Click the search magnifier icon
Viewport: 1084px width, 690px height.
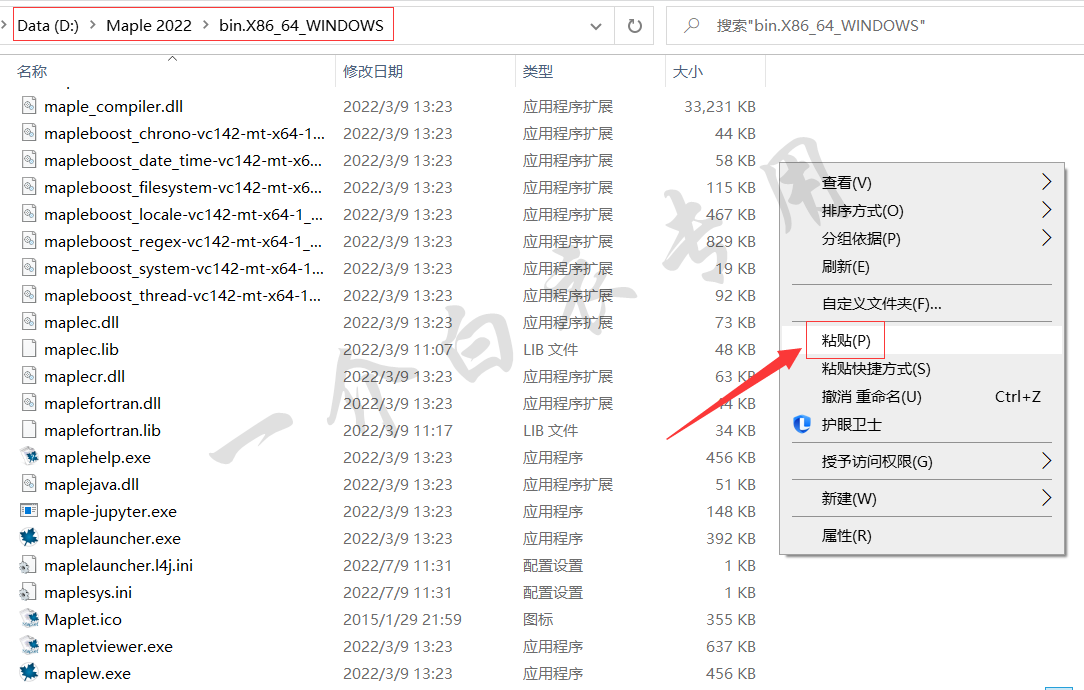691,26
